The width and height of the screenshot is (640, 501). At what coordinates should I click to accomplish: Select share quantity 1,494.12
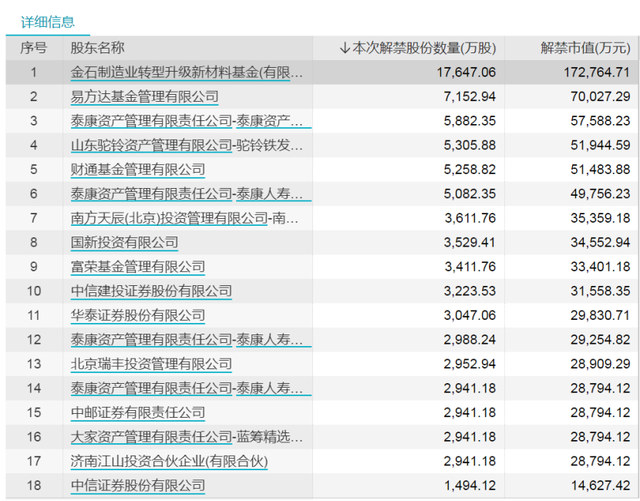[470, 485]
